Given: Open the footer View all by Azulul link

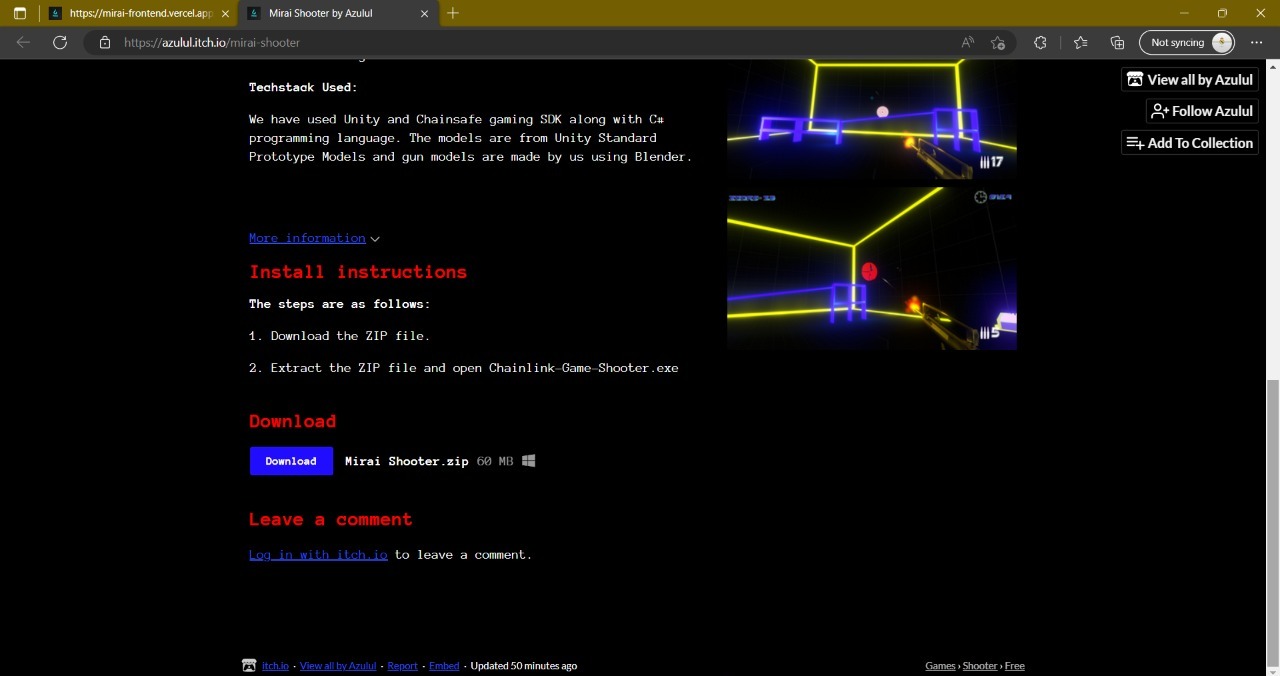Looking at the screenshot, I should pyautogui.click(x=338, y=666).
